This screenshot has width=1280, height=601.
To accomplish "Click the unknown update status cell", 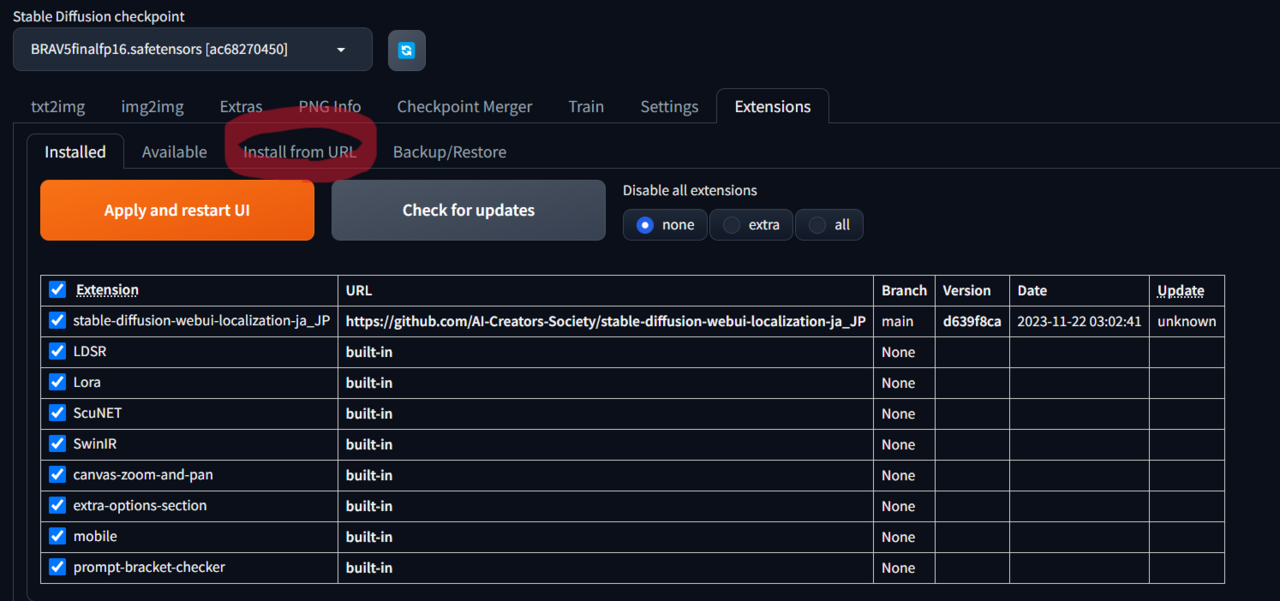I will coord(1187,322).
